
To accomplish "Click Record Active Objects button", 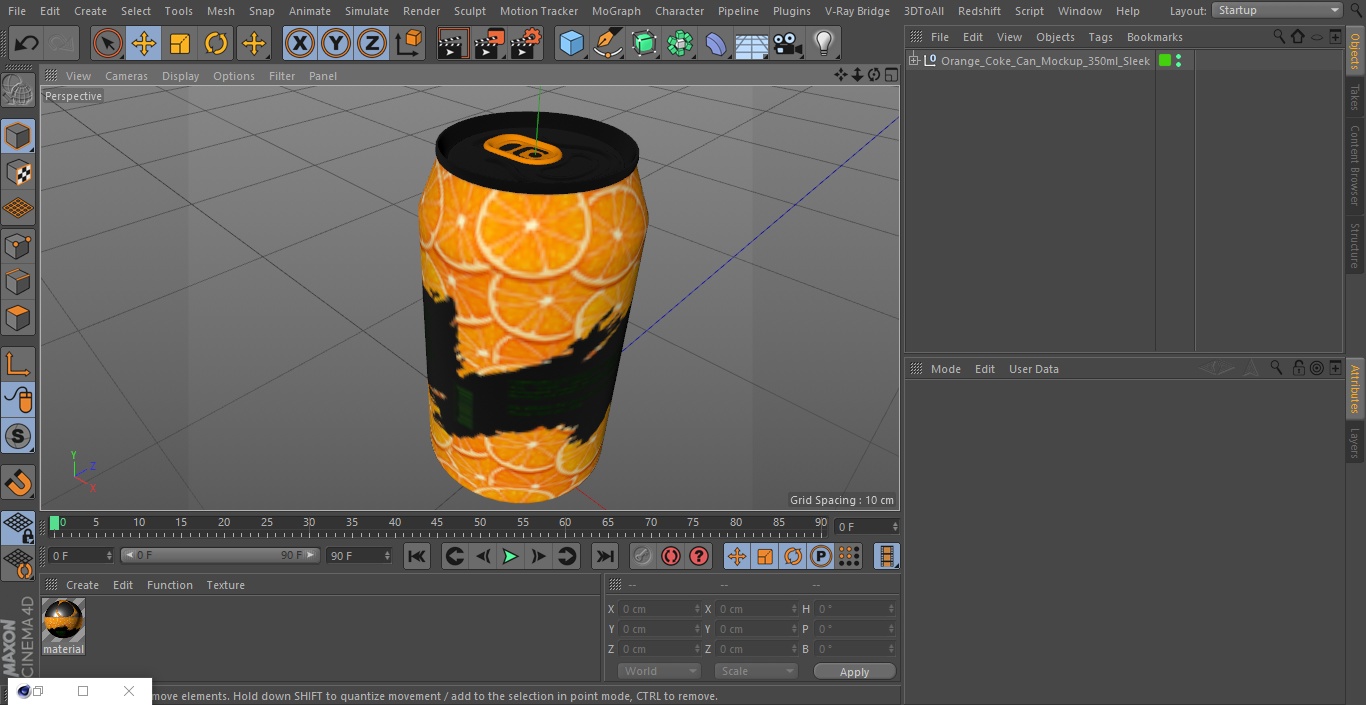I will tap(642, 556).
